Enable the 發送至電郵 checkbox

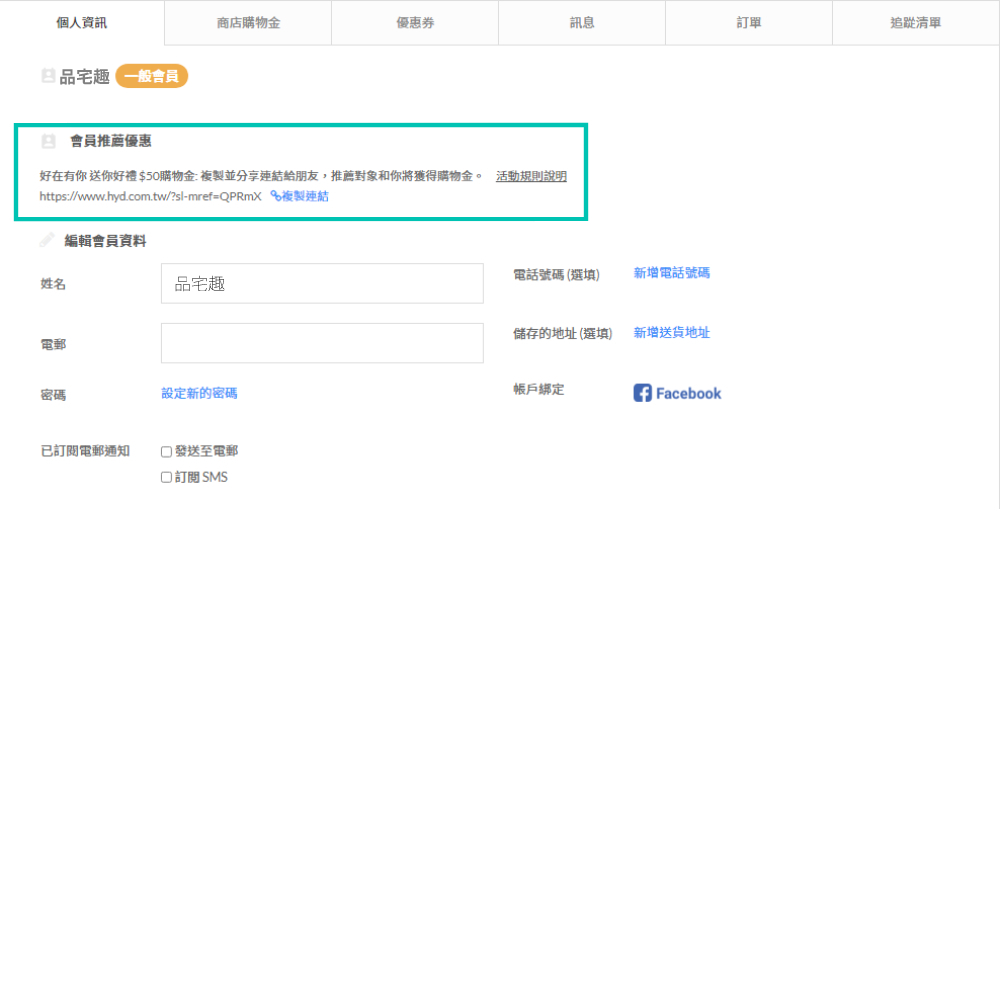pyautogui.click(x=167, y=452)
